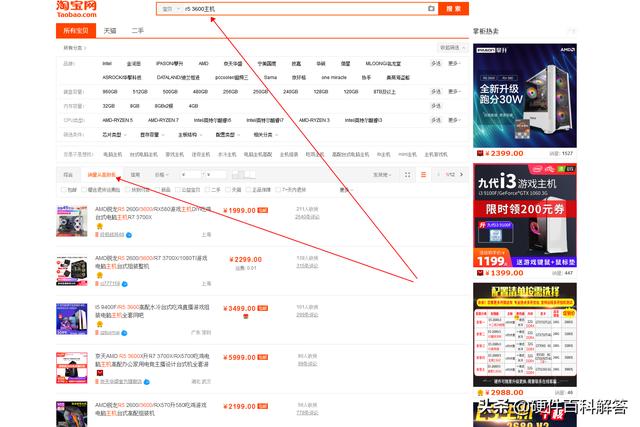Toggle the first checkbox 包邮
Viewport: 640px width, 427px height.
point(64,190)
